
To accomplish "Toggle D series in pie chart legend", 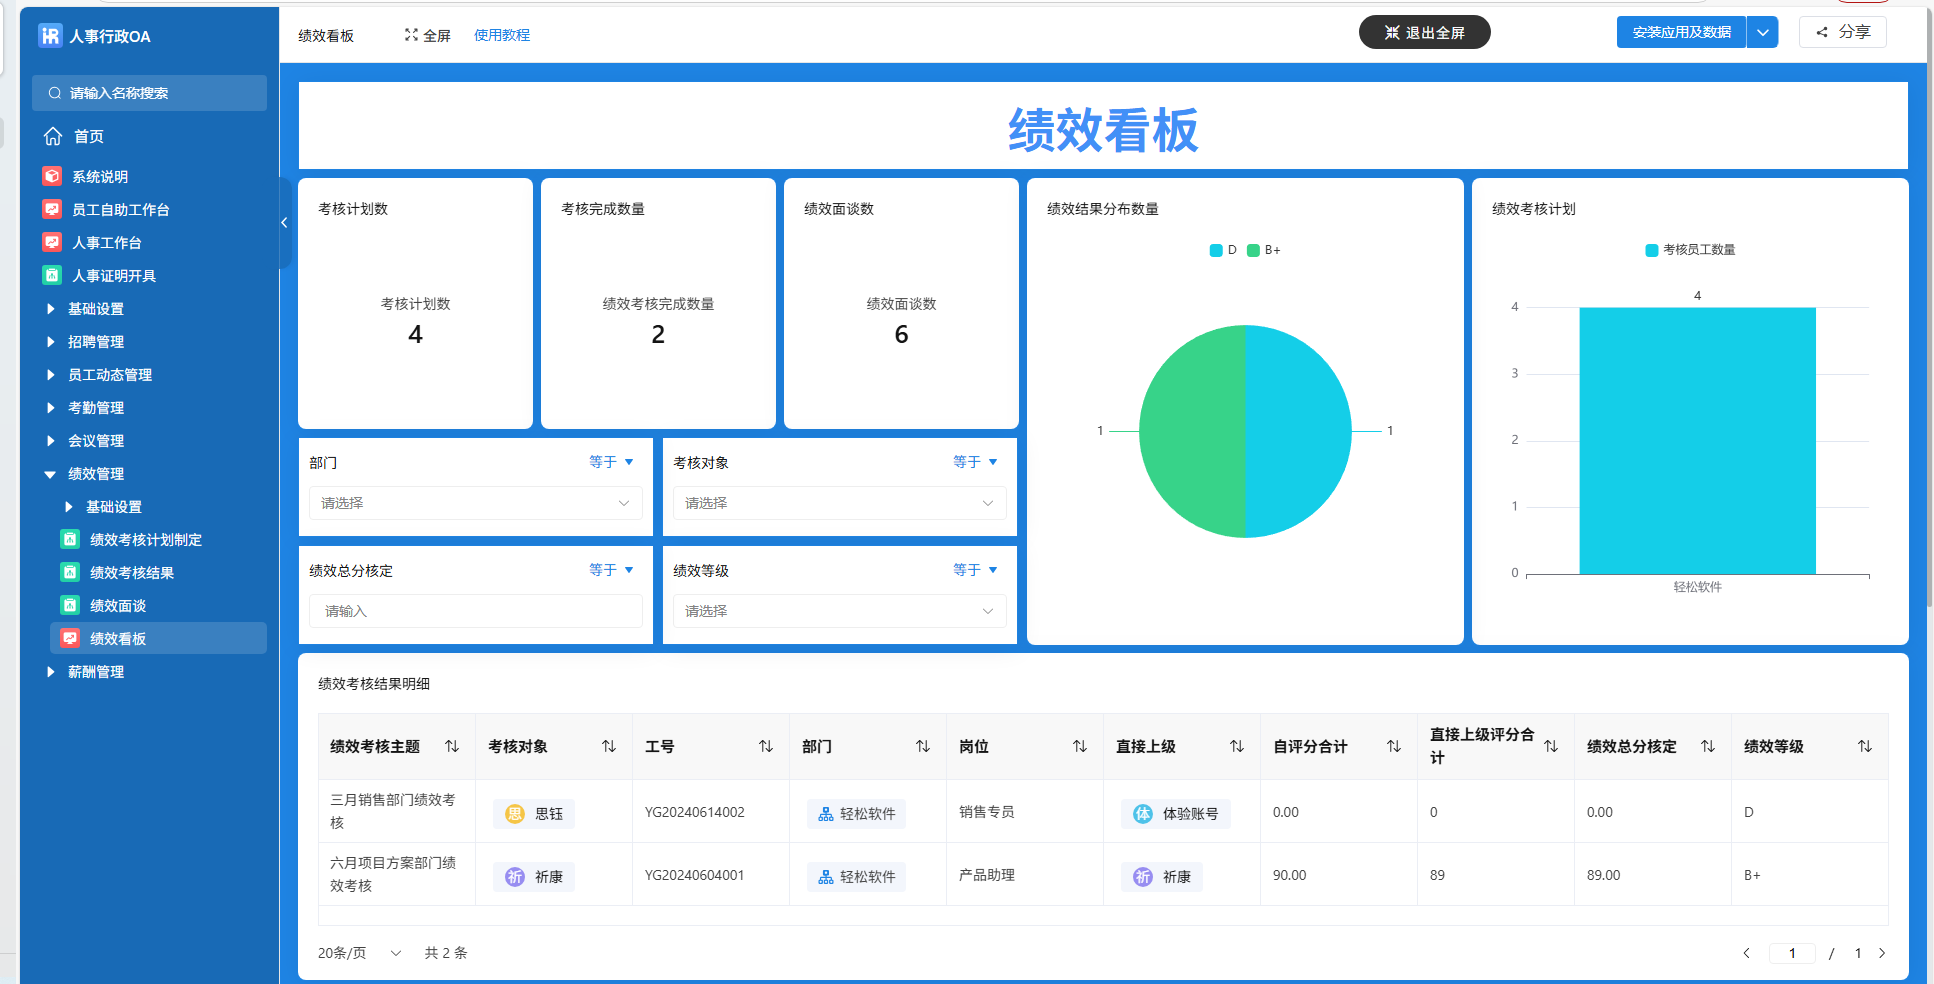I will 1223,250.
